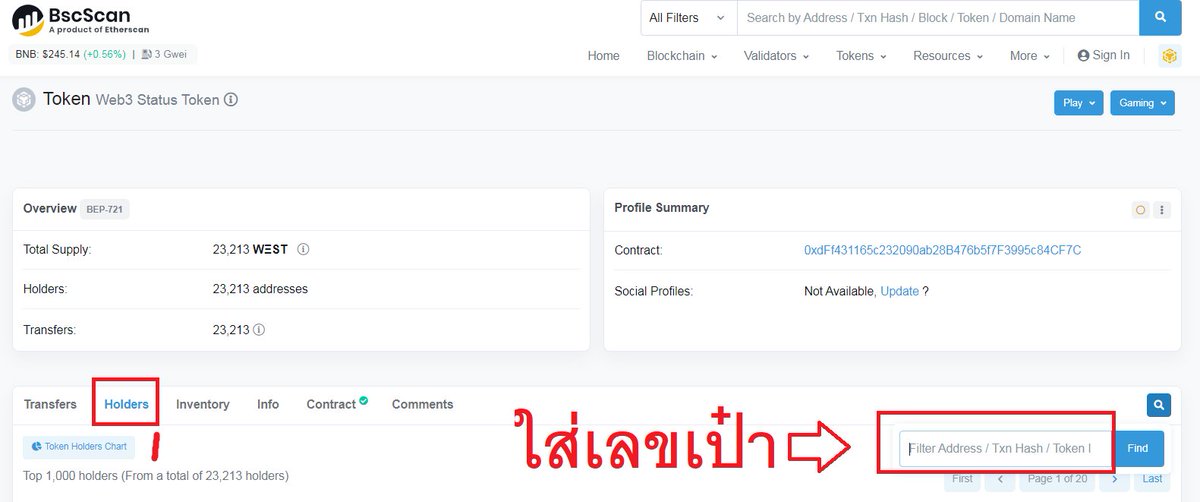Switch to the Info tab
This screenshot has height=502, width=1200.
coord(268,404)
